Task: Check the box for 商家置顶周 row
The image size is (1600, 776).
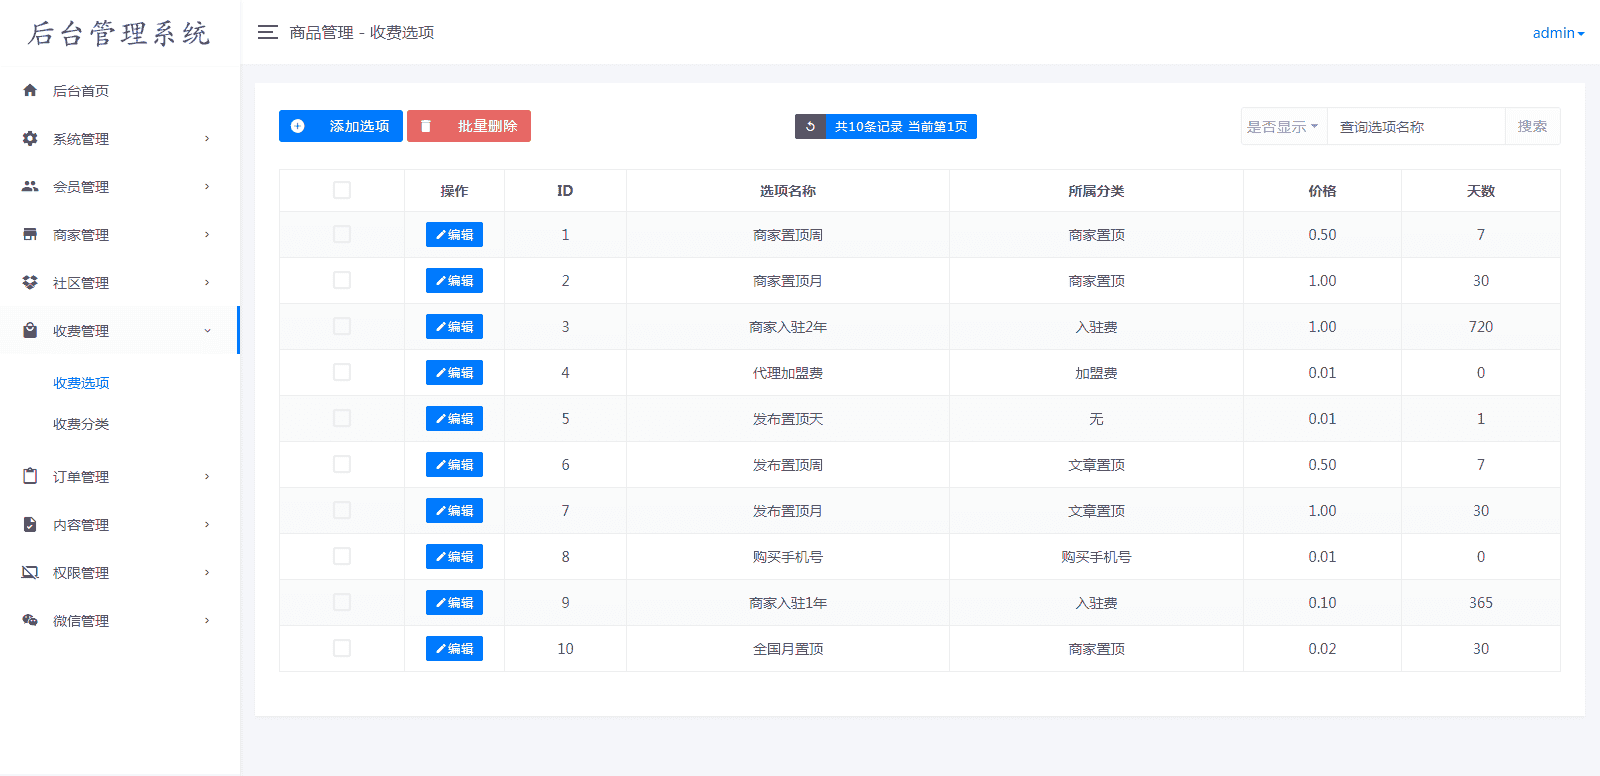Action: click(x=342, y=234)
